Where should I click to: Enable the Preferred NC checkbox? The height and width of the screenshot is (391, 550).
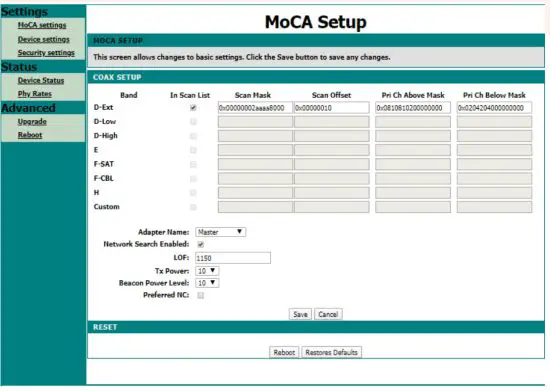click(201, 295)
